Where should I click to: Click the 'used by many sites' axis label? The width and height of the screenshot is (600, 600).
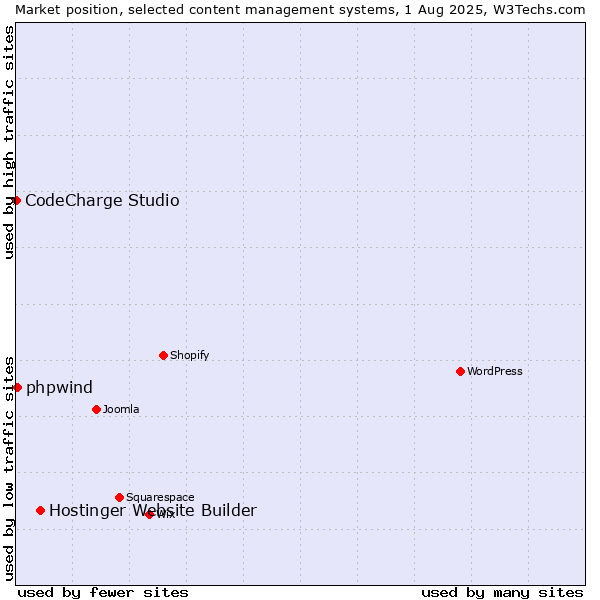point(502,593)
